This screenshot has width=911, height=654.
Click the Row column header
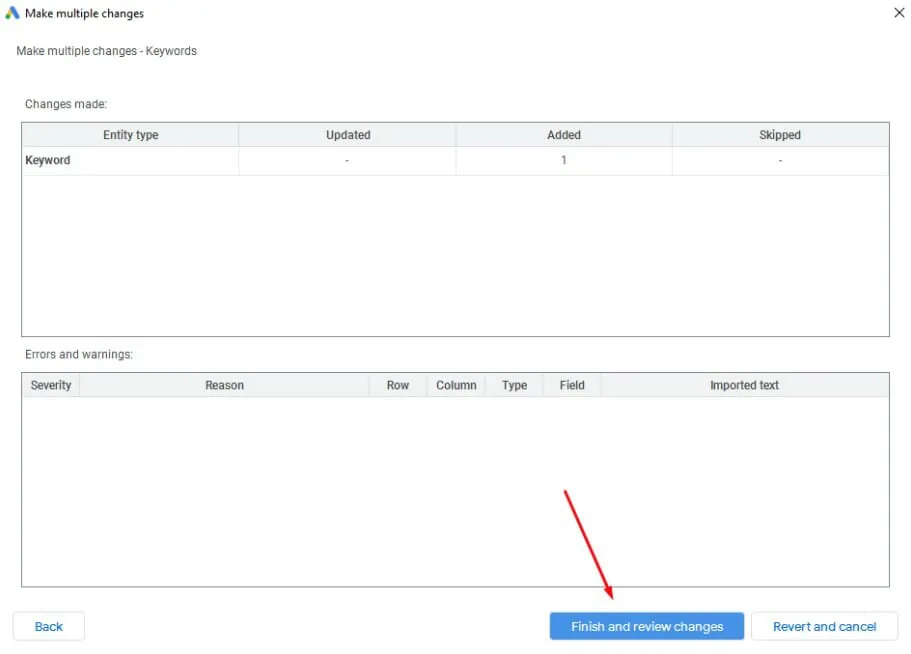[398, 385]
